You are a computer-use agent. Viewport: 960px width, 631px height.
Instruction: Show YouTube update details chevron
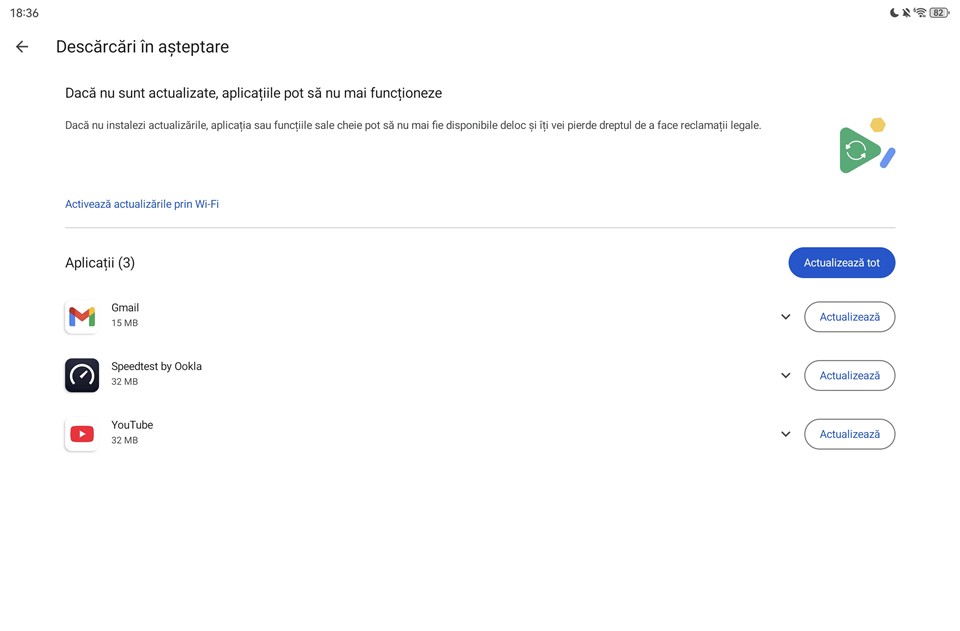(786, 434)
